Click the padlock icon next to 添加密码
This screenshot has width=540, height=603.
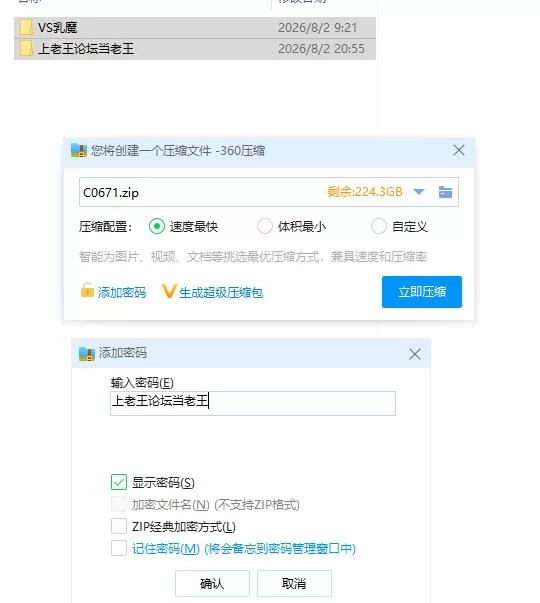click(x=87, y=290)
